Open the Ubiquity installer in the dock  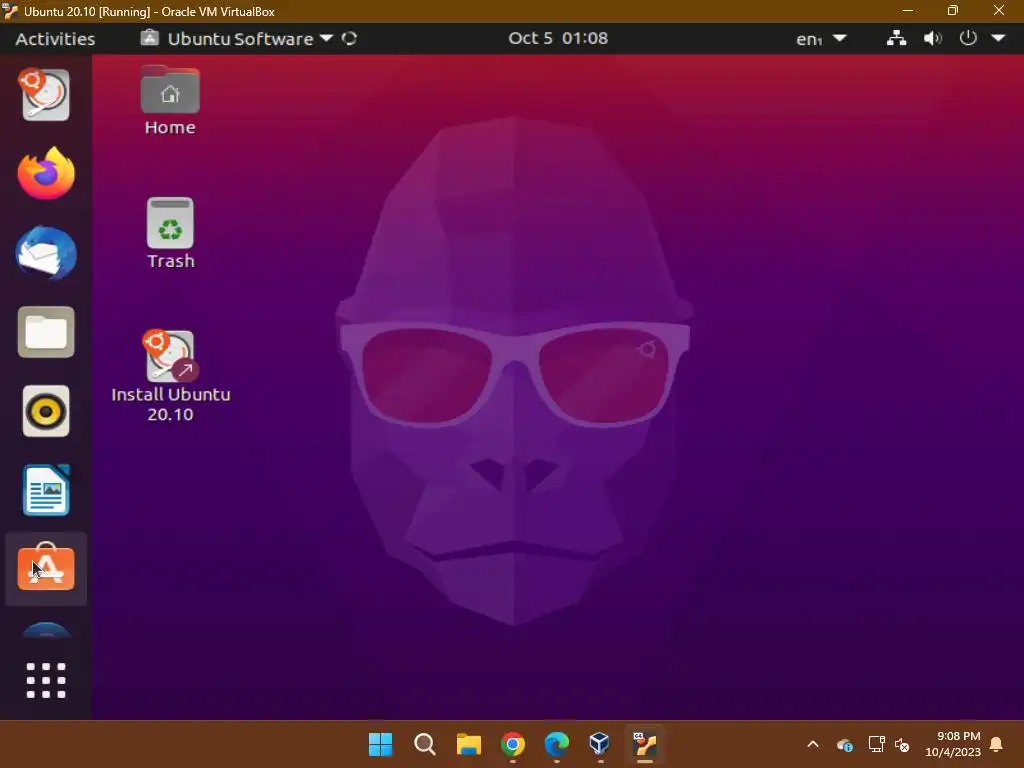pos(46,95)
